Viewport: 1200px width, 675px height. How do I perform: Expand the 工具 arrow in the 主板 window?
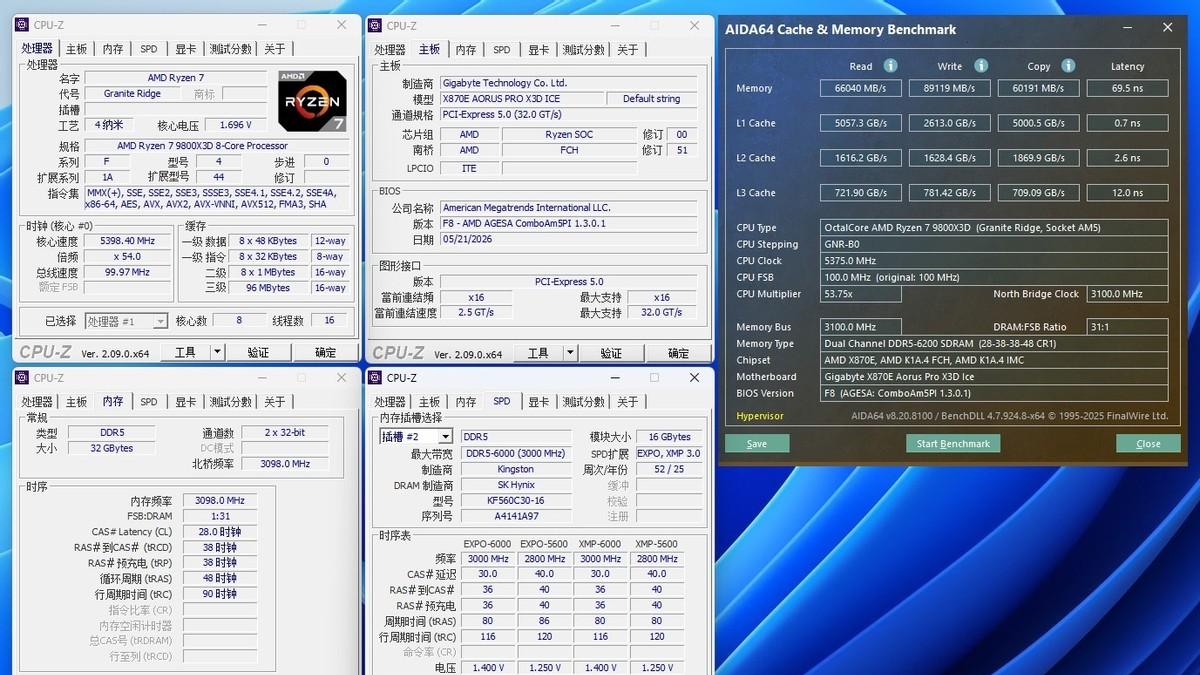pyautogui.click(x=570, y=352)
